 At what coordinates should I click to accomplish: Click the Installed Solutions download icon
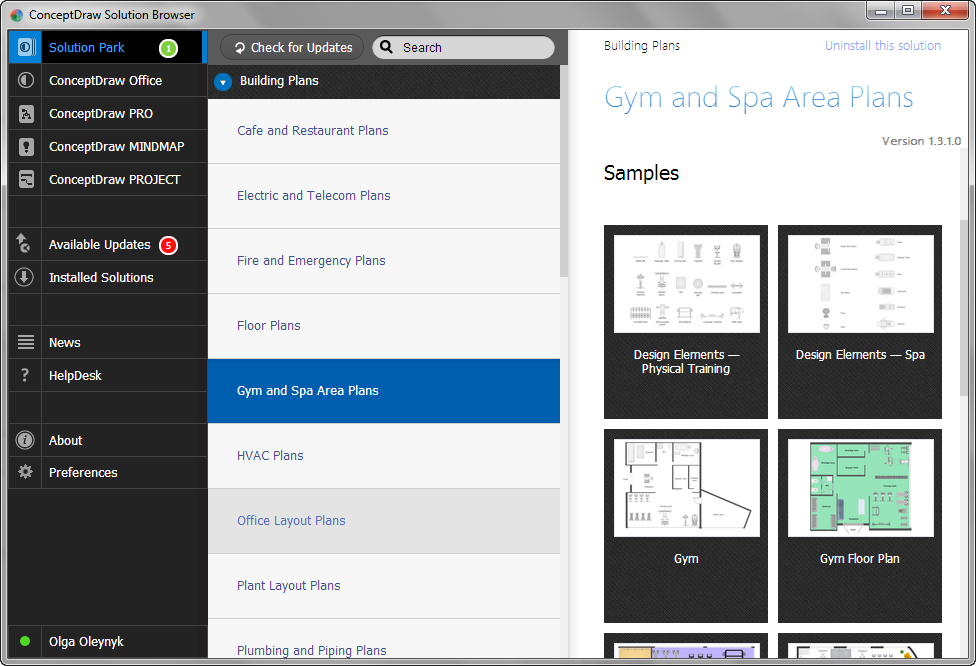[x=24, y=277]
